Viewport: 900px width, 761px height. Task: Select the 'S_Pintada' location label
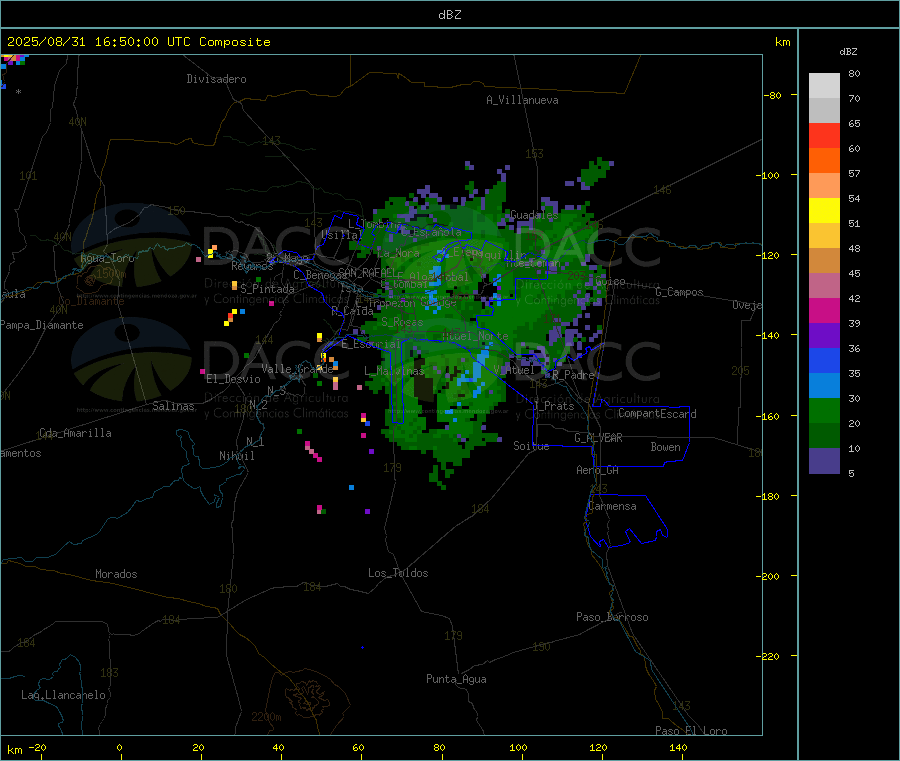pyautogui.click(x=267, y=289)
